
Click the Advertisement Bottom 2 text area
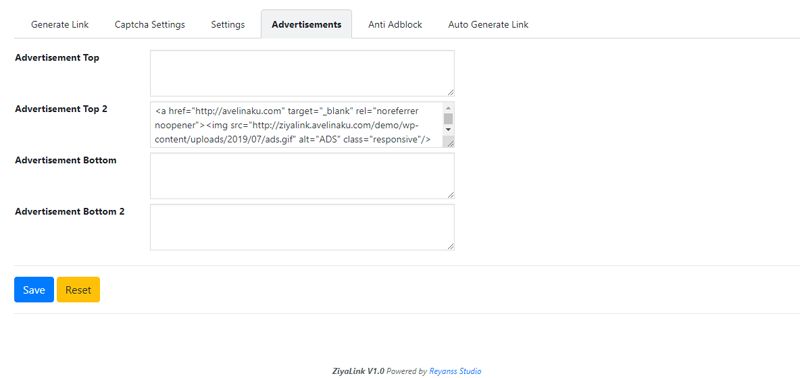click(x=302, y=227)
